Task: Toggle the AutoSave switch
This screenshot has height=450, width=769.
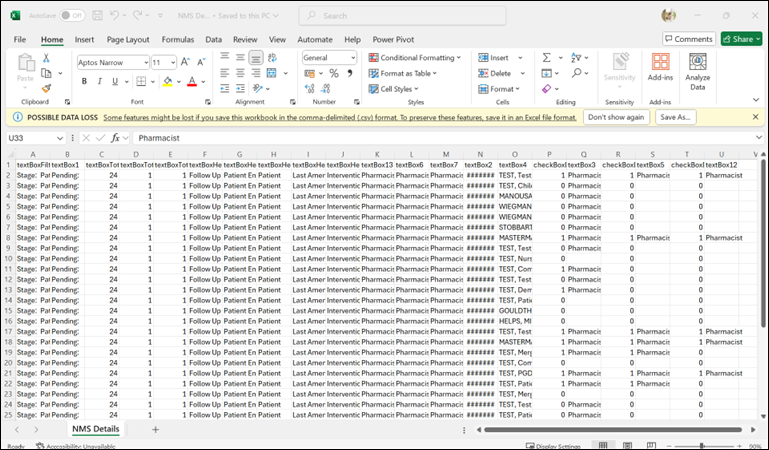Action: [72, 16]
